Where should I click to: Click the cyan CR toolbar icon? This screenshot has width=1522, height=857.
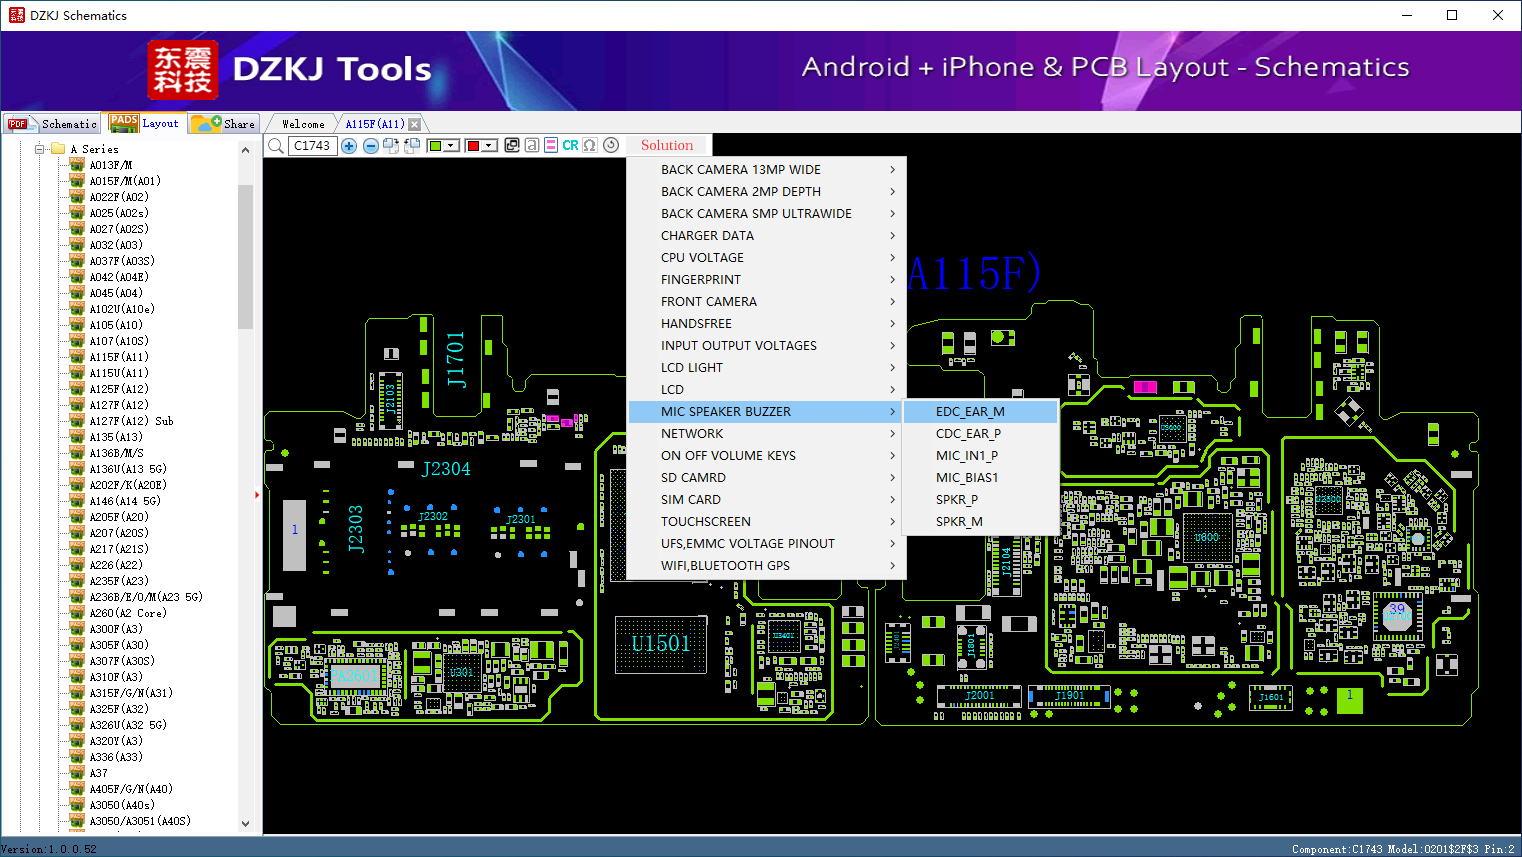570,145
